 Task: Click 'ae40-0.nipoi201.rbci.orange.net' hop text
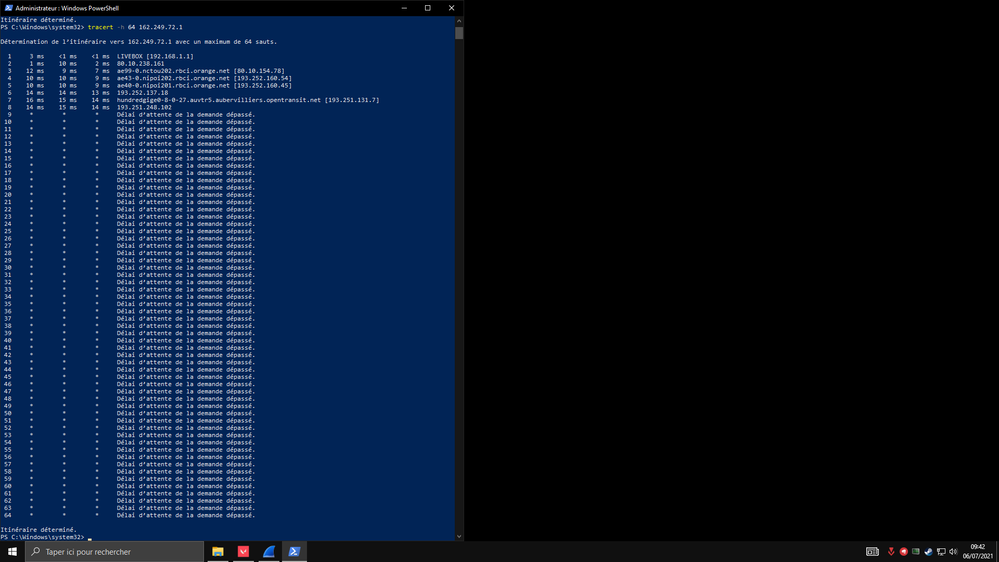click(173, 85)
